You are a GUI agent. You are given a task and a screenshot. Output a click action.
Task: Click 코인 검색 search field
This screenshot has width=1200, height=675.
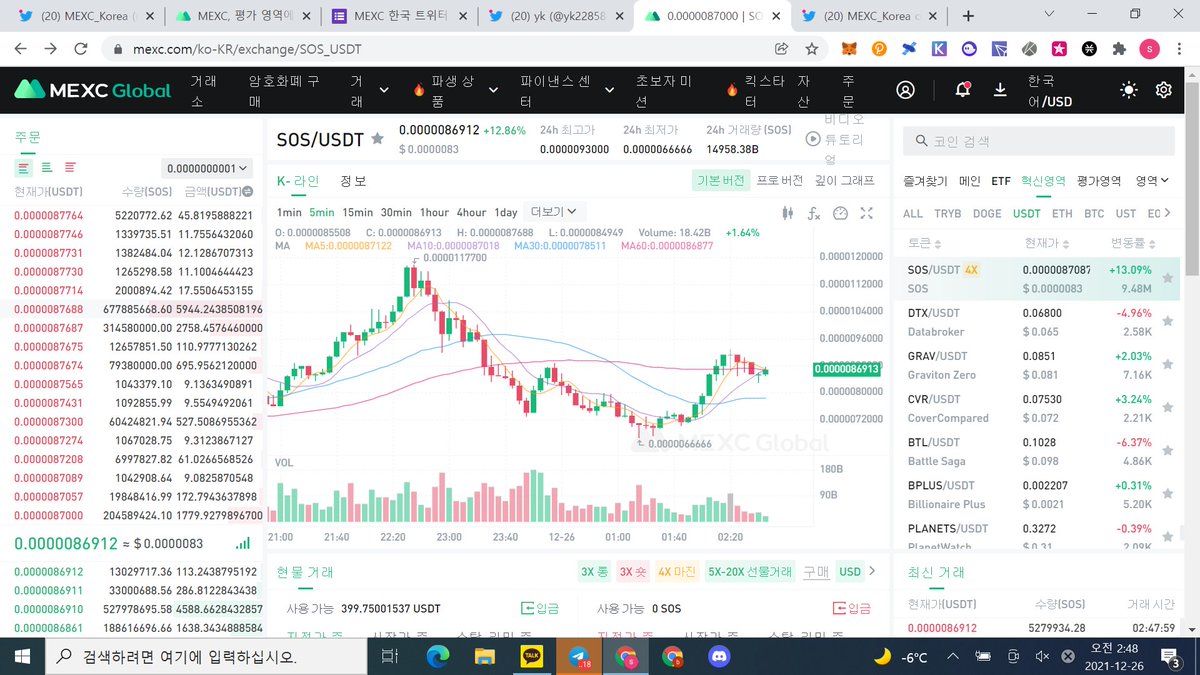1039,142
